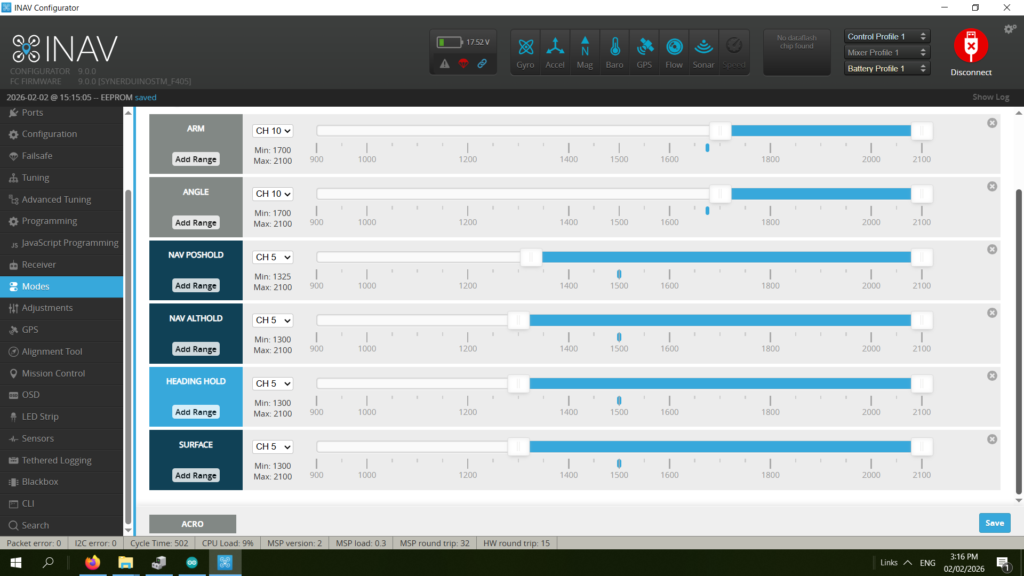Click the Mag sensor icon

(x=585, y=51)
